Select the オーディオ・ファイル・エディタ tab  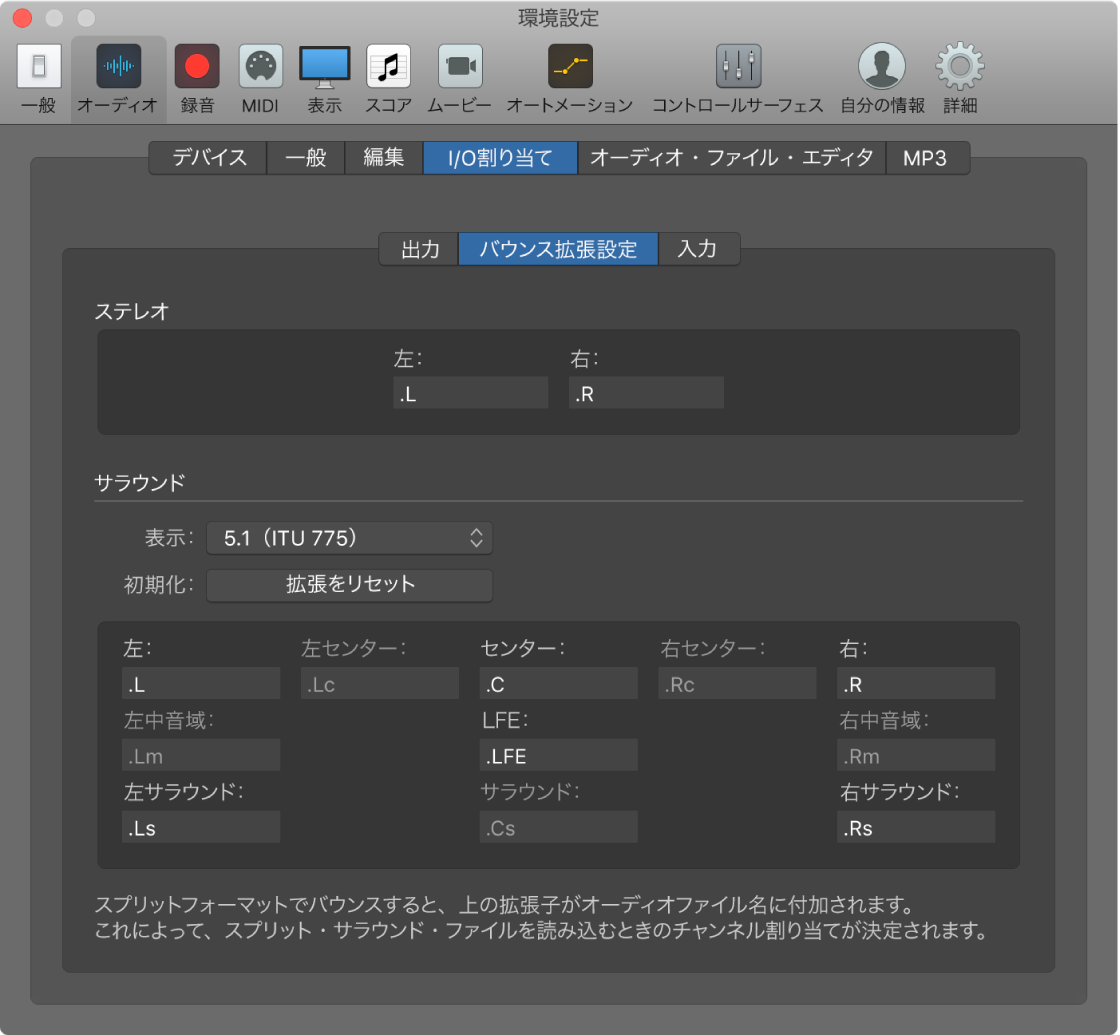pyautogui.click(x=732, y=157)
